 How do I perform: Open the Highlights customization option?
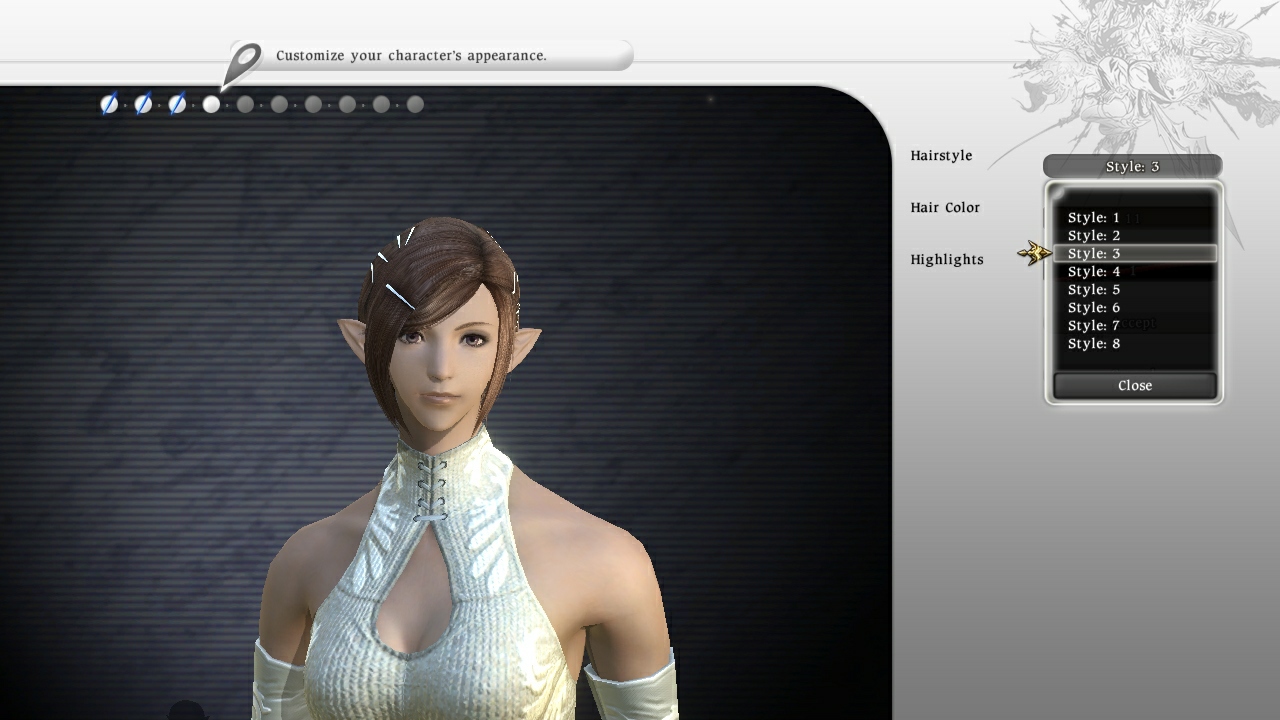[x=946, y=259]
